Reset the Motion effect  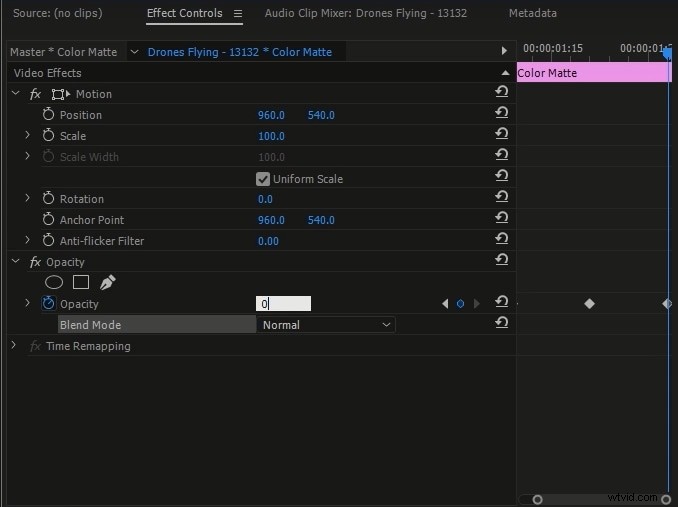[x=502, y=92]
